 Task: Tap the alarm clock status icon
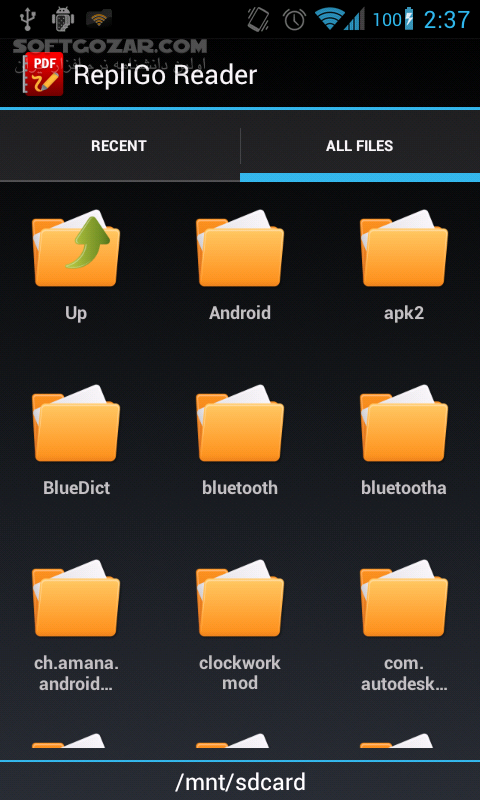pos(294,19)
